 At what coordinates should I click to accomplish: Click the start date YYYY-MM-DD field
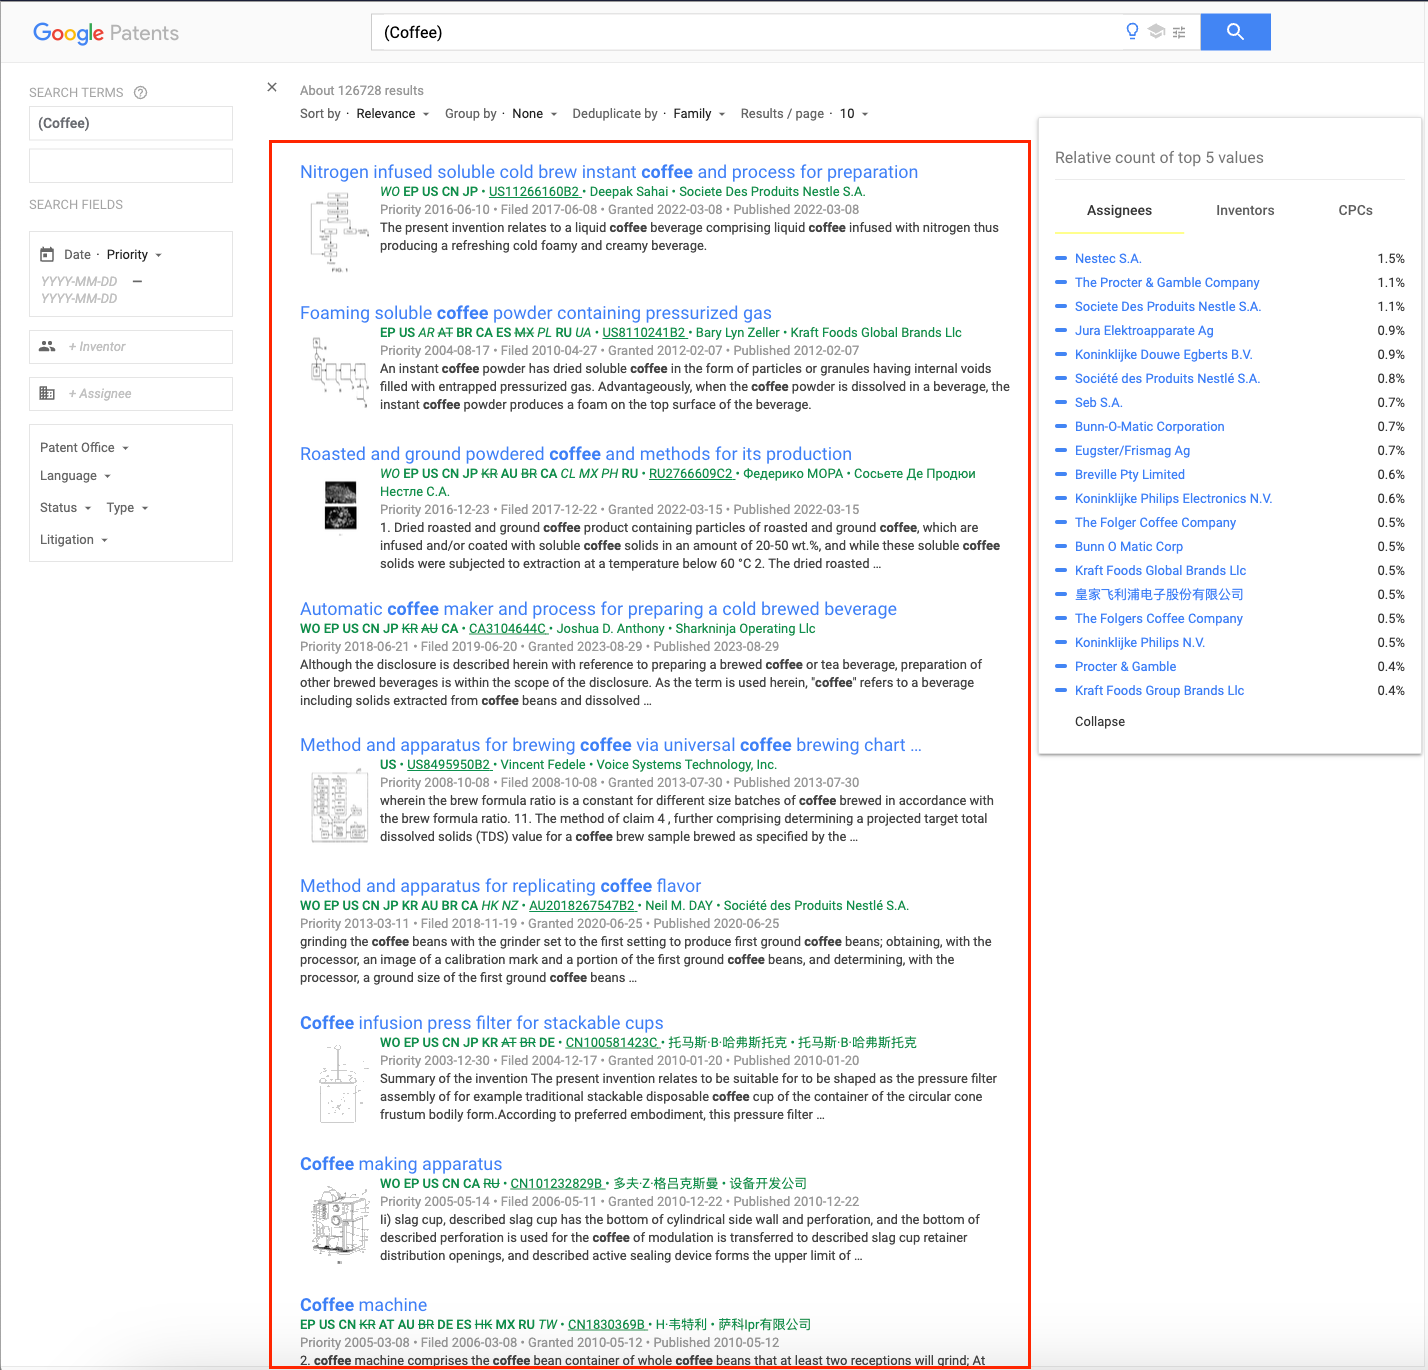point(80,282)
